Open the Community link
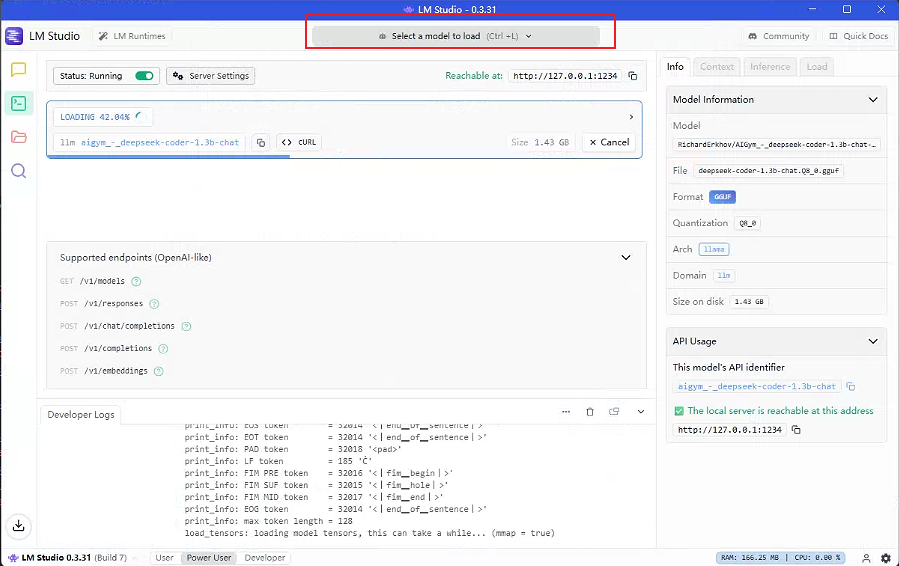Viewport: 899px width, 566px height. click(x=778, y=36)
